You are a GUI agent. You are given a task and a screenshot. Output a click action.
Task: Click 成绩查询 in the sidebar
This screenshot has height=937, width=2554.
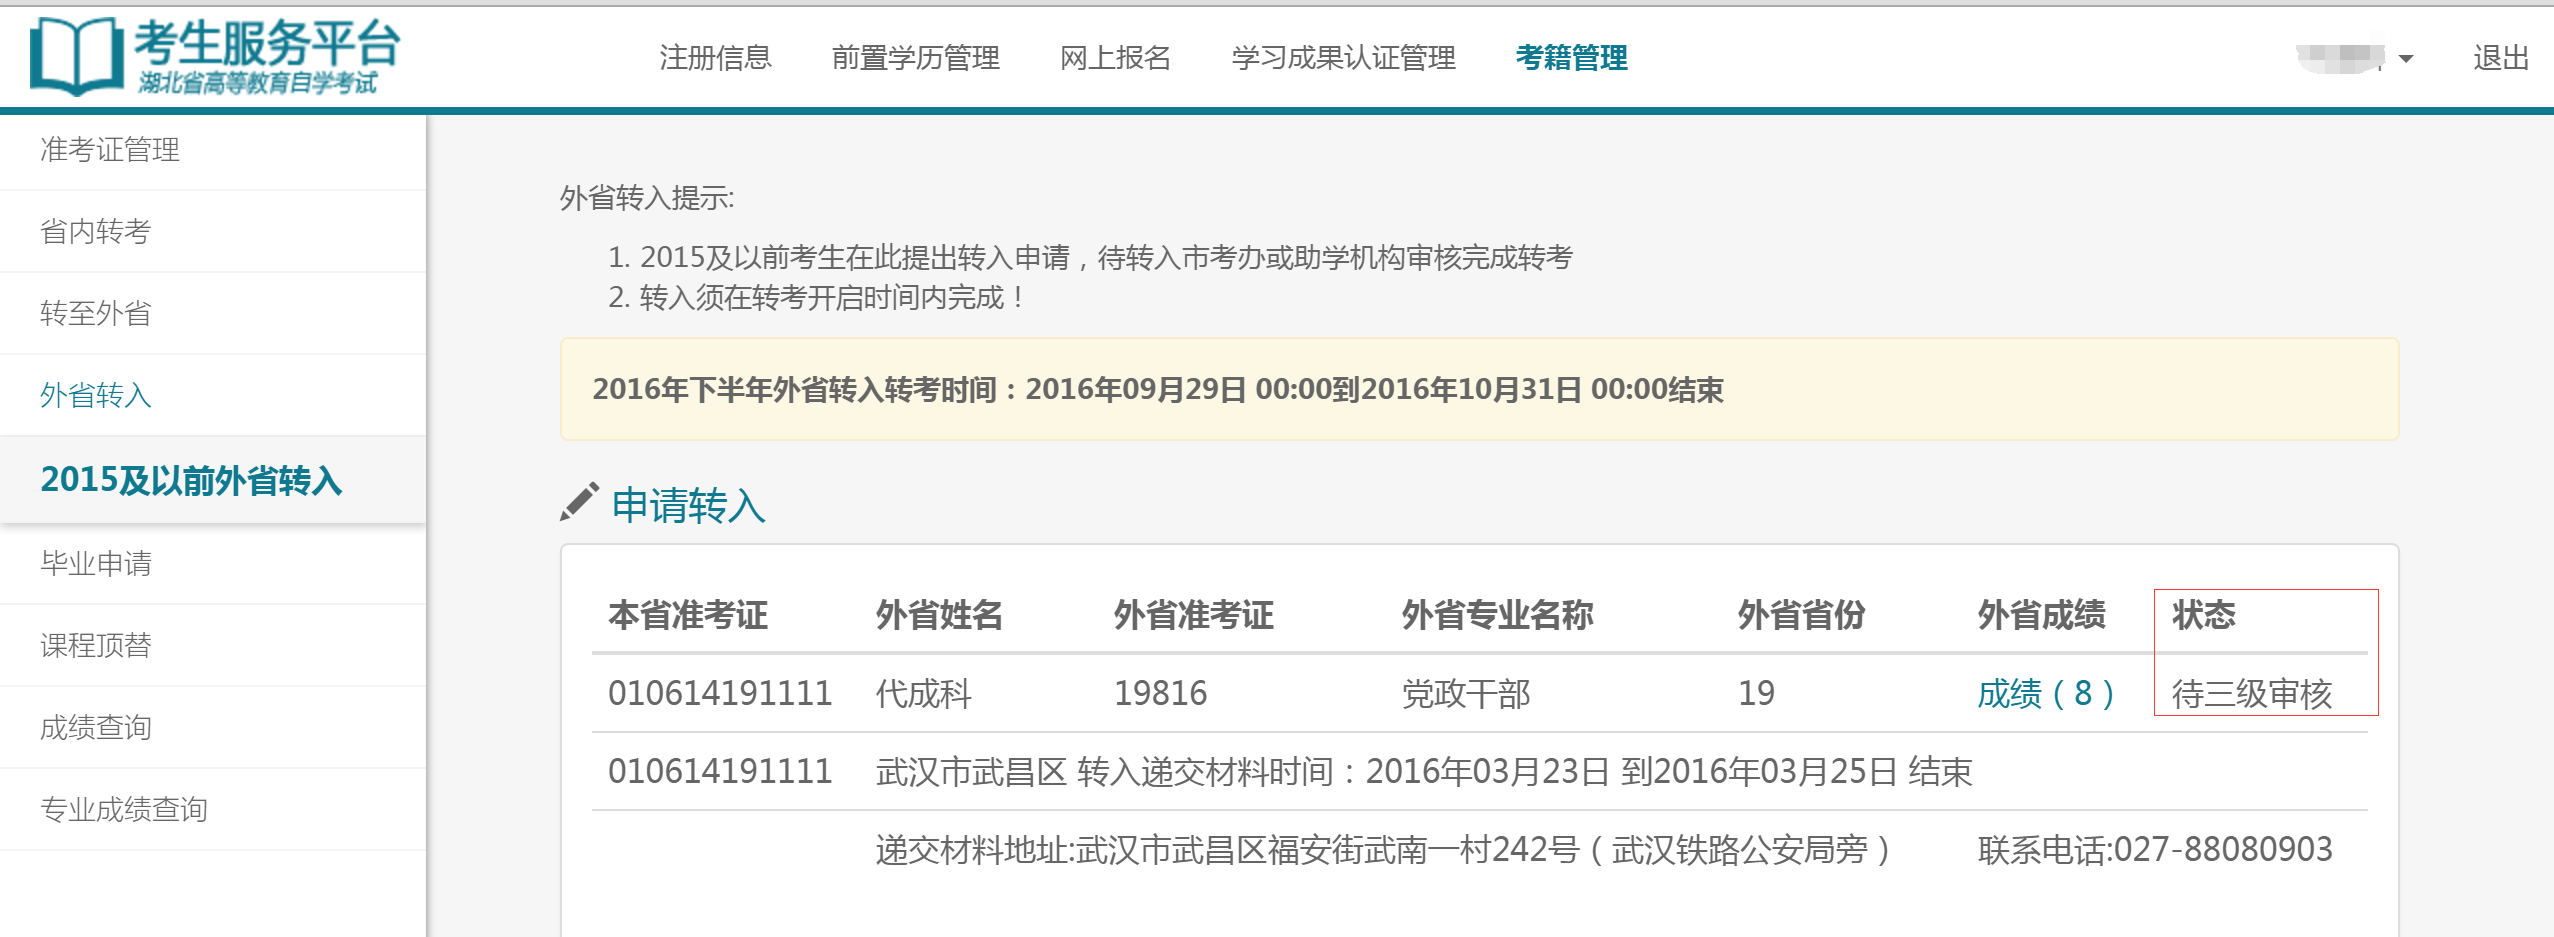[x=96, y=728]
